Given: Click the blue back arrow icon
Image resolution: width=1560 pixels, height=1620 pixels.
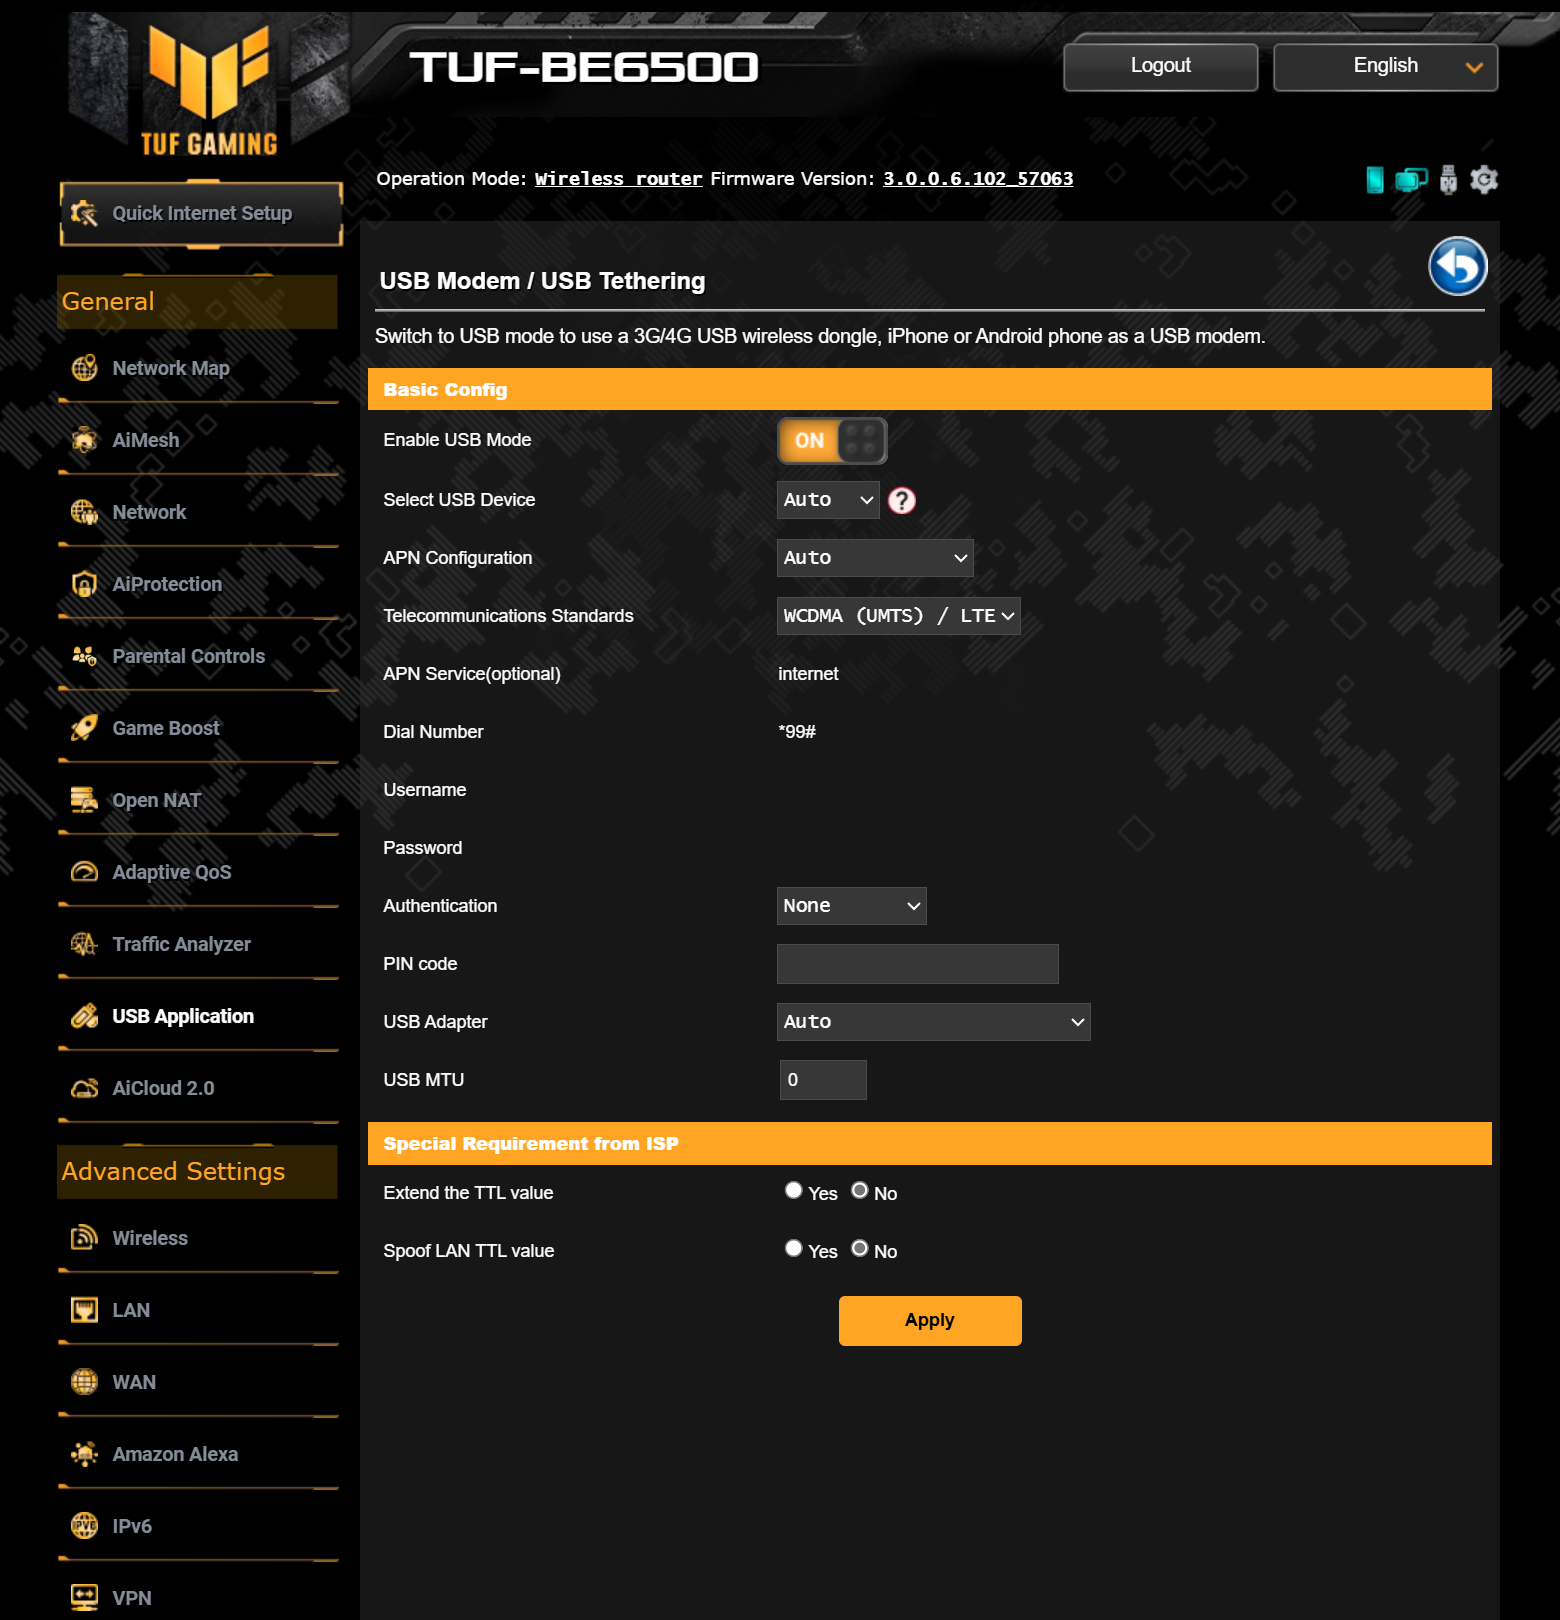Looking at the screenshot, I should click(x=1458, y=266).
